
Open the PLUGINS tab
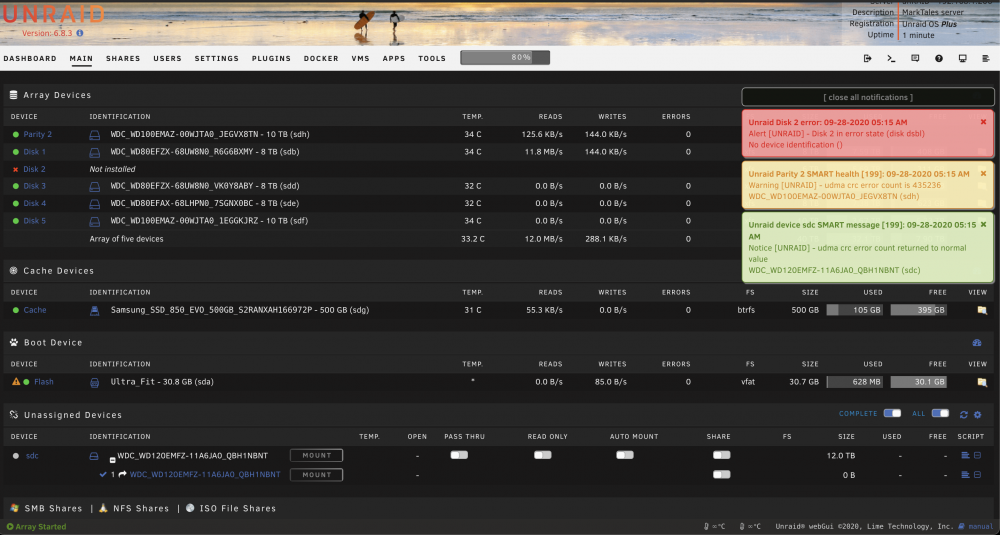(x=271, y=58)
